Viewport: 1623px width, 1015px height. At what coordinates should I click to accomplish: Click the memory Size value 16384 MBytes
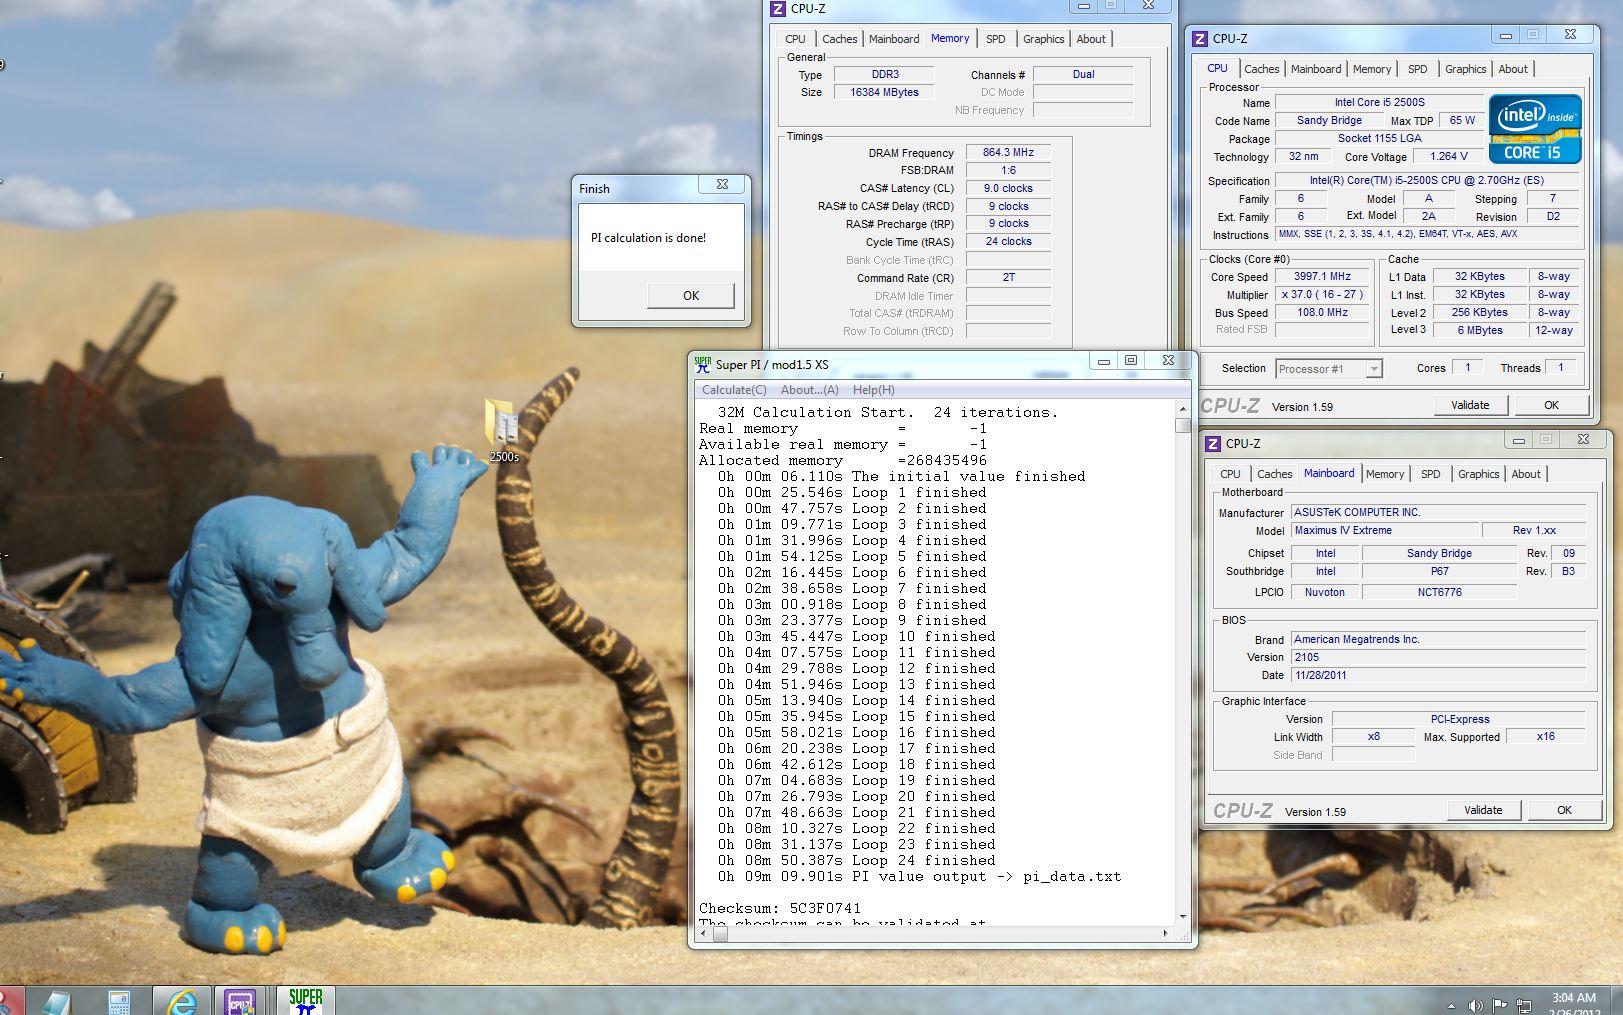coord(884,92)
